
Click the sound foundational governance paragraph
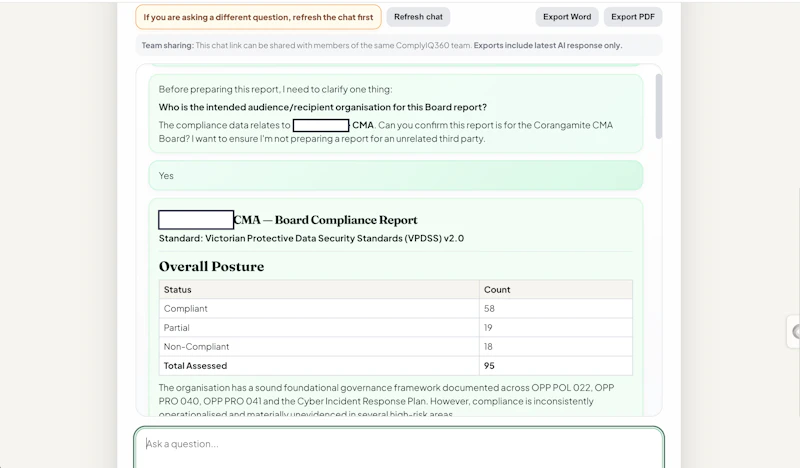(x=386, y=401)
